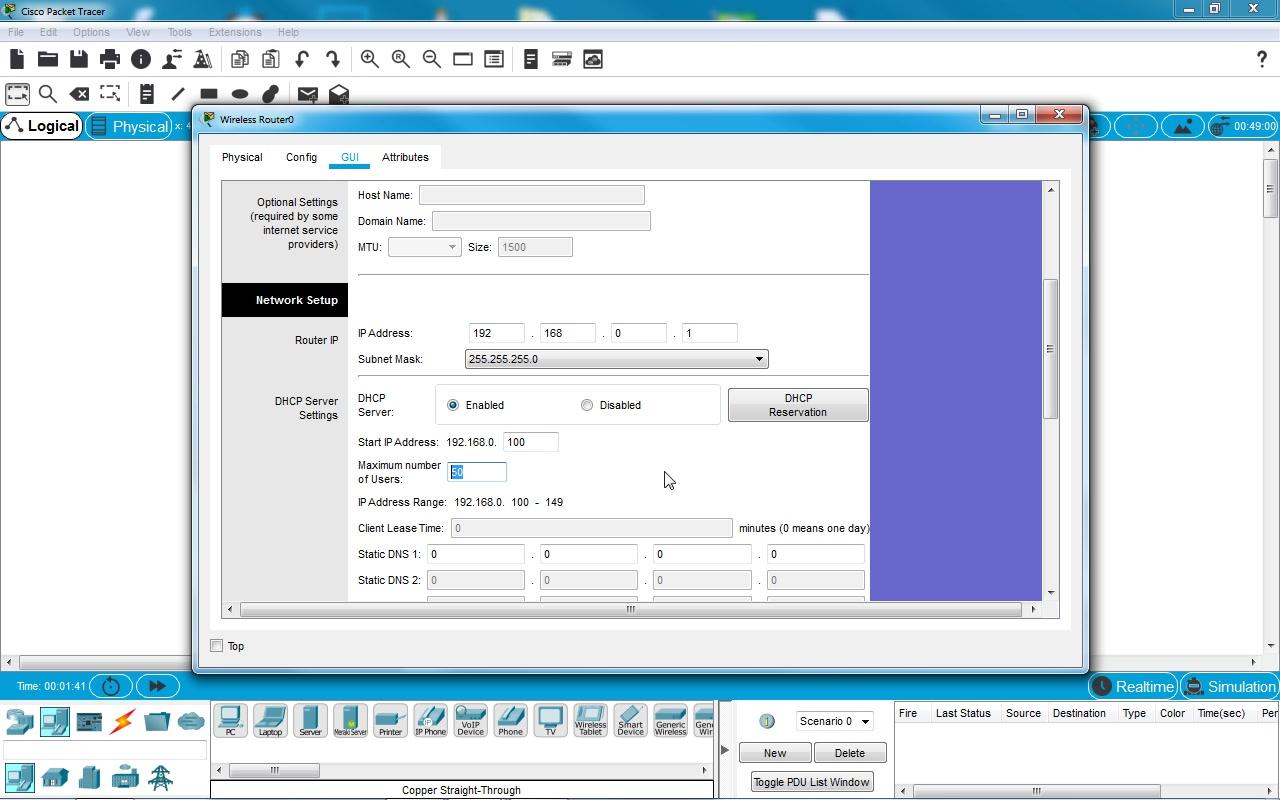Click the DHCP Reservation button
Screen dimensions: 1280x800
point(797,405)
